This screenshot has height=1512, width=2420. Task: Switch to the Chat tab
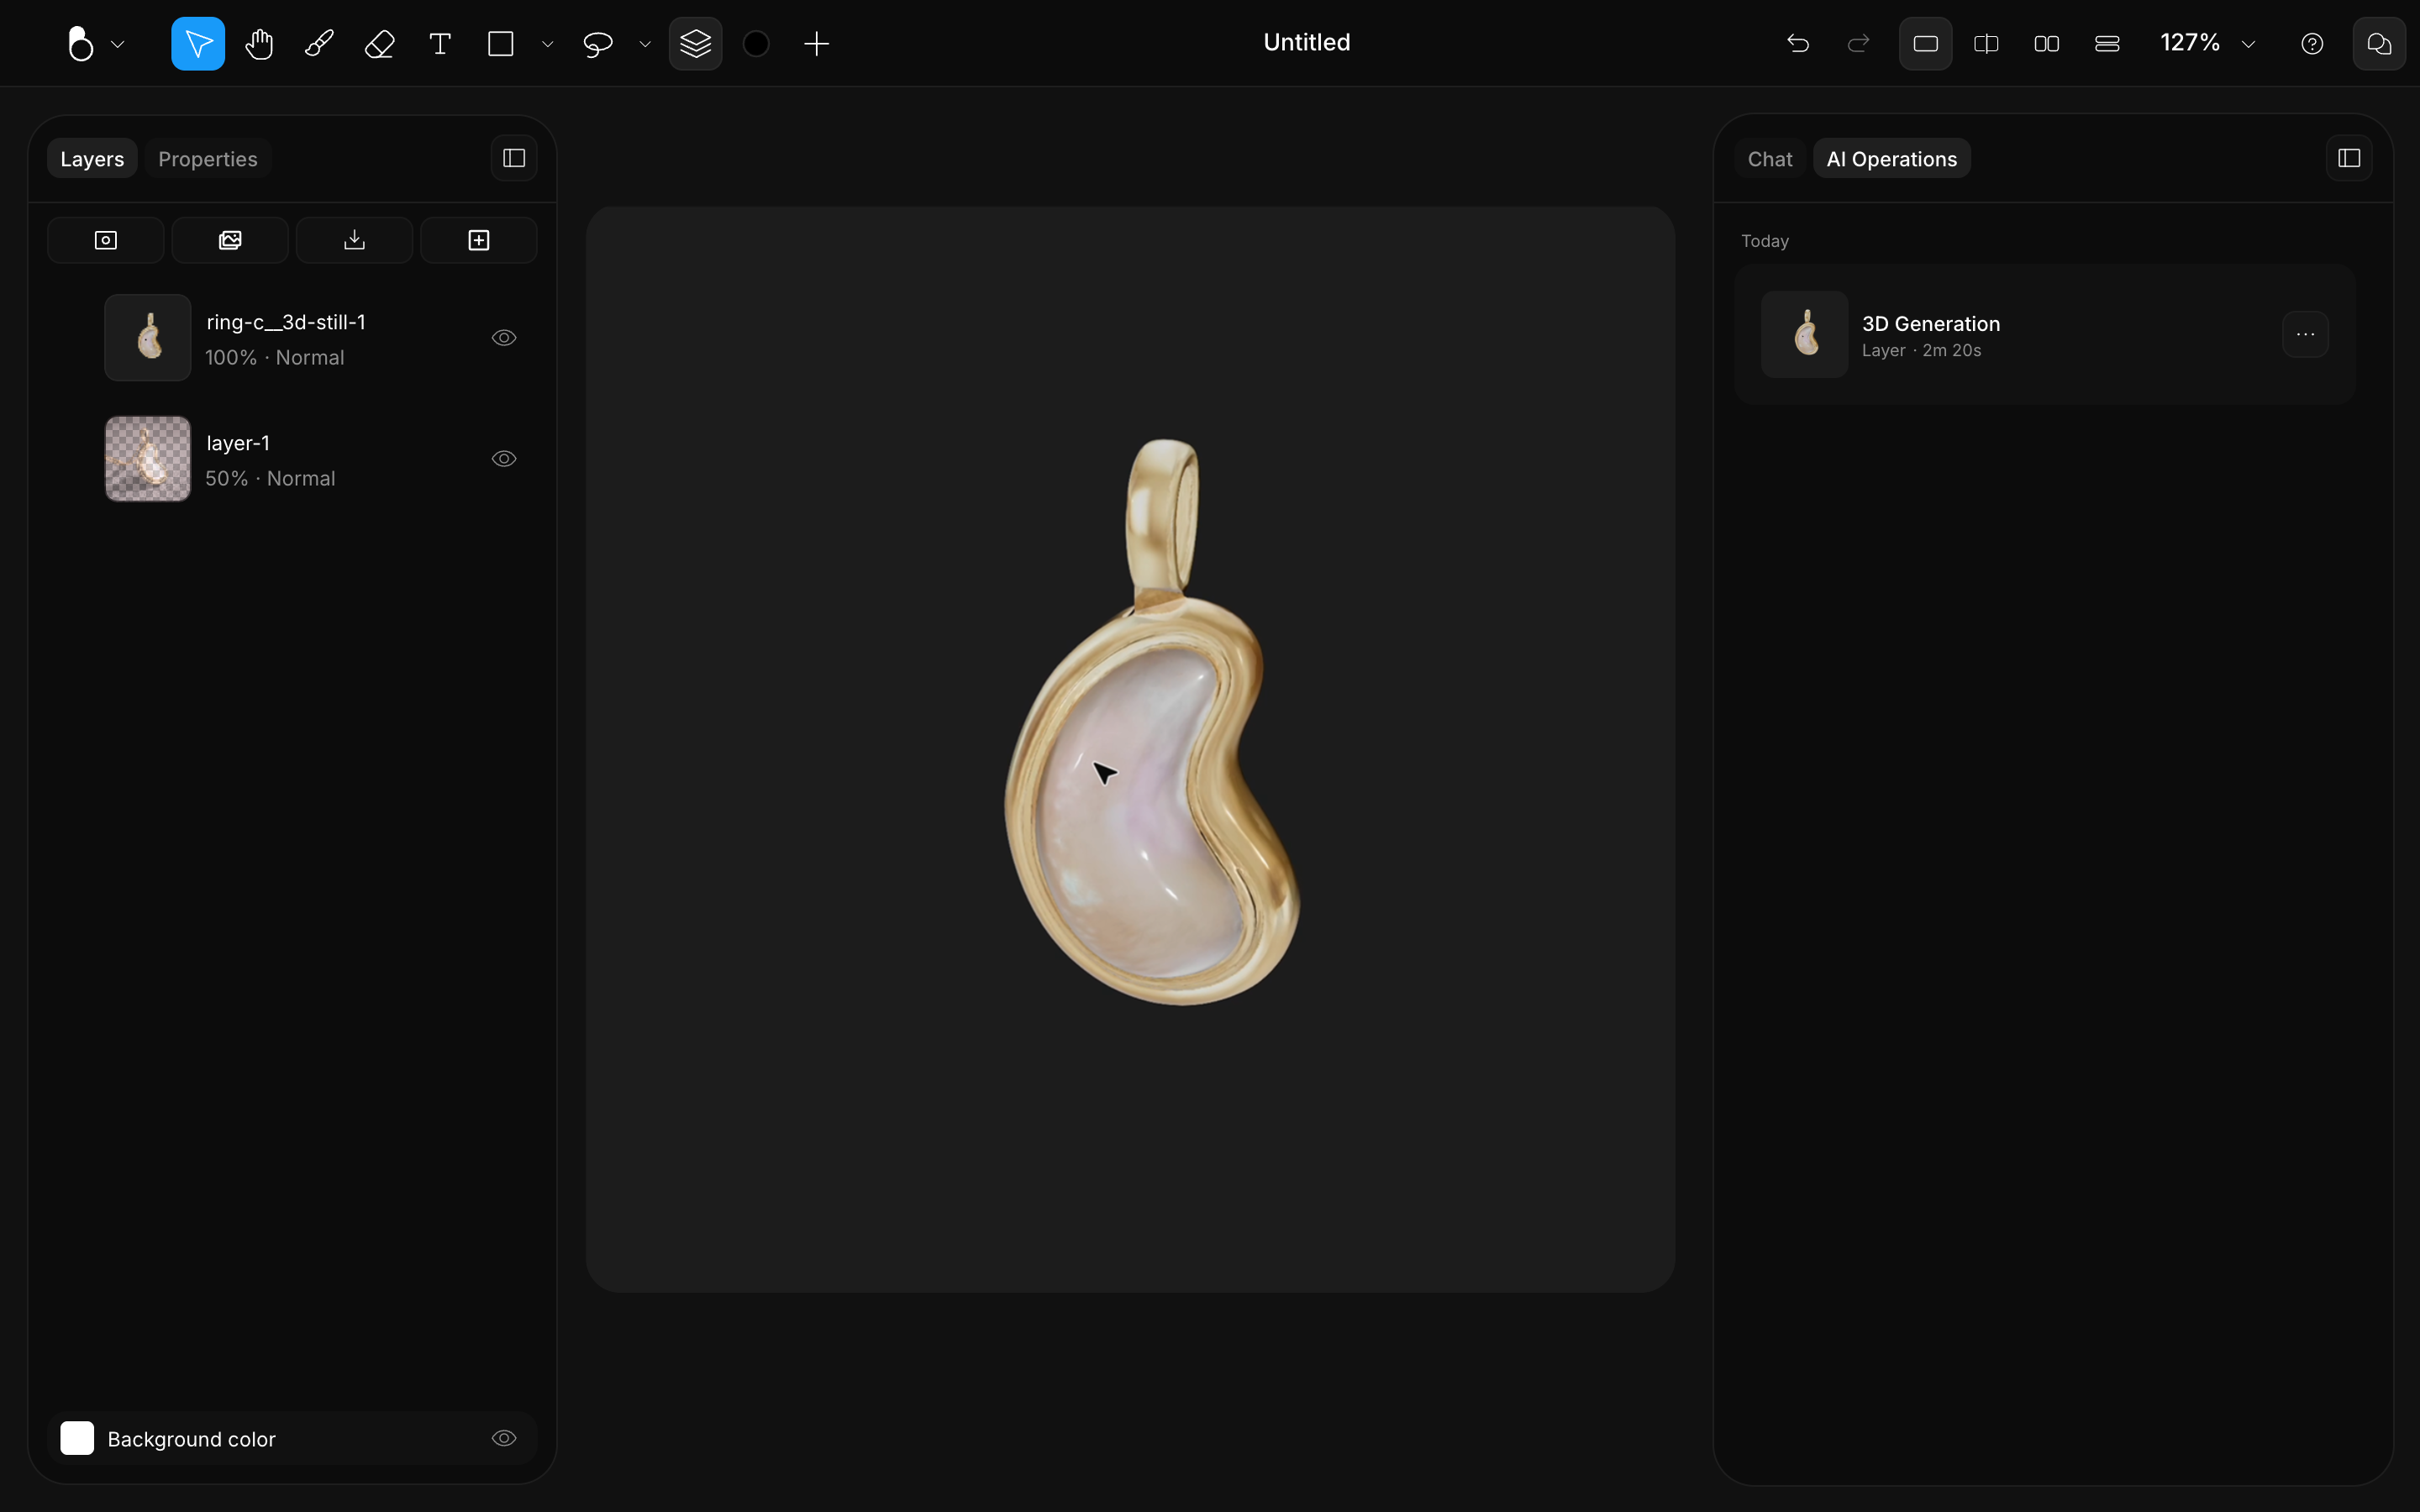point(1770,159)
